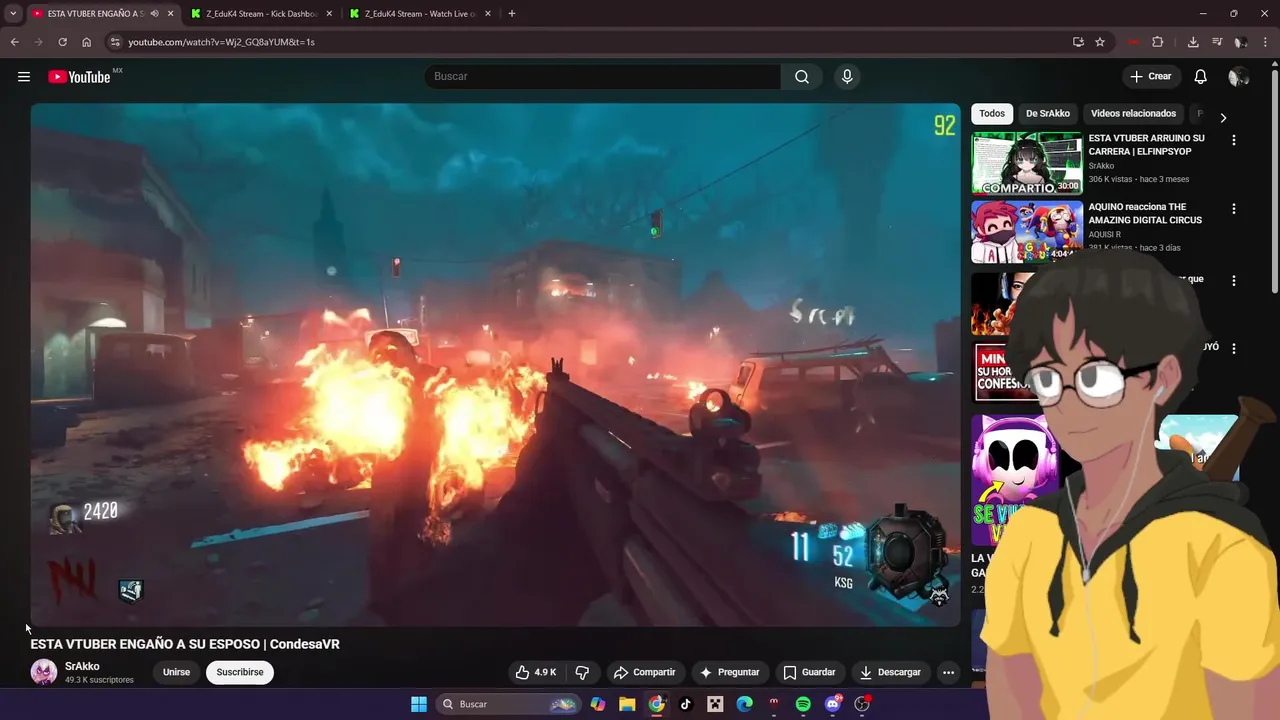Image resolution: width=1280 pixels, height=720 pixels.
Task: Bookmark this page with star icon
Action: [1100, 42]
